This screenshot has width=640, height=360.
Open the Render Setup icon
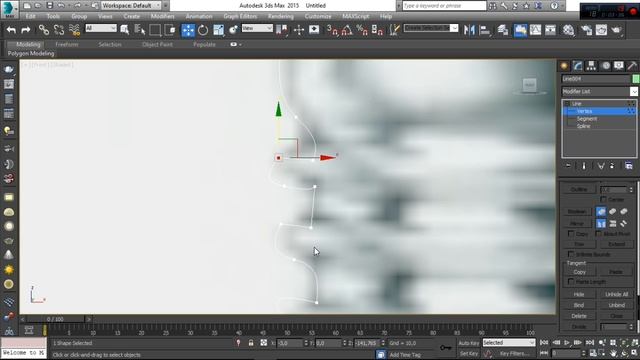click(x=587, y=30)
